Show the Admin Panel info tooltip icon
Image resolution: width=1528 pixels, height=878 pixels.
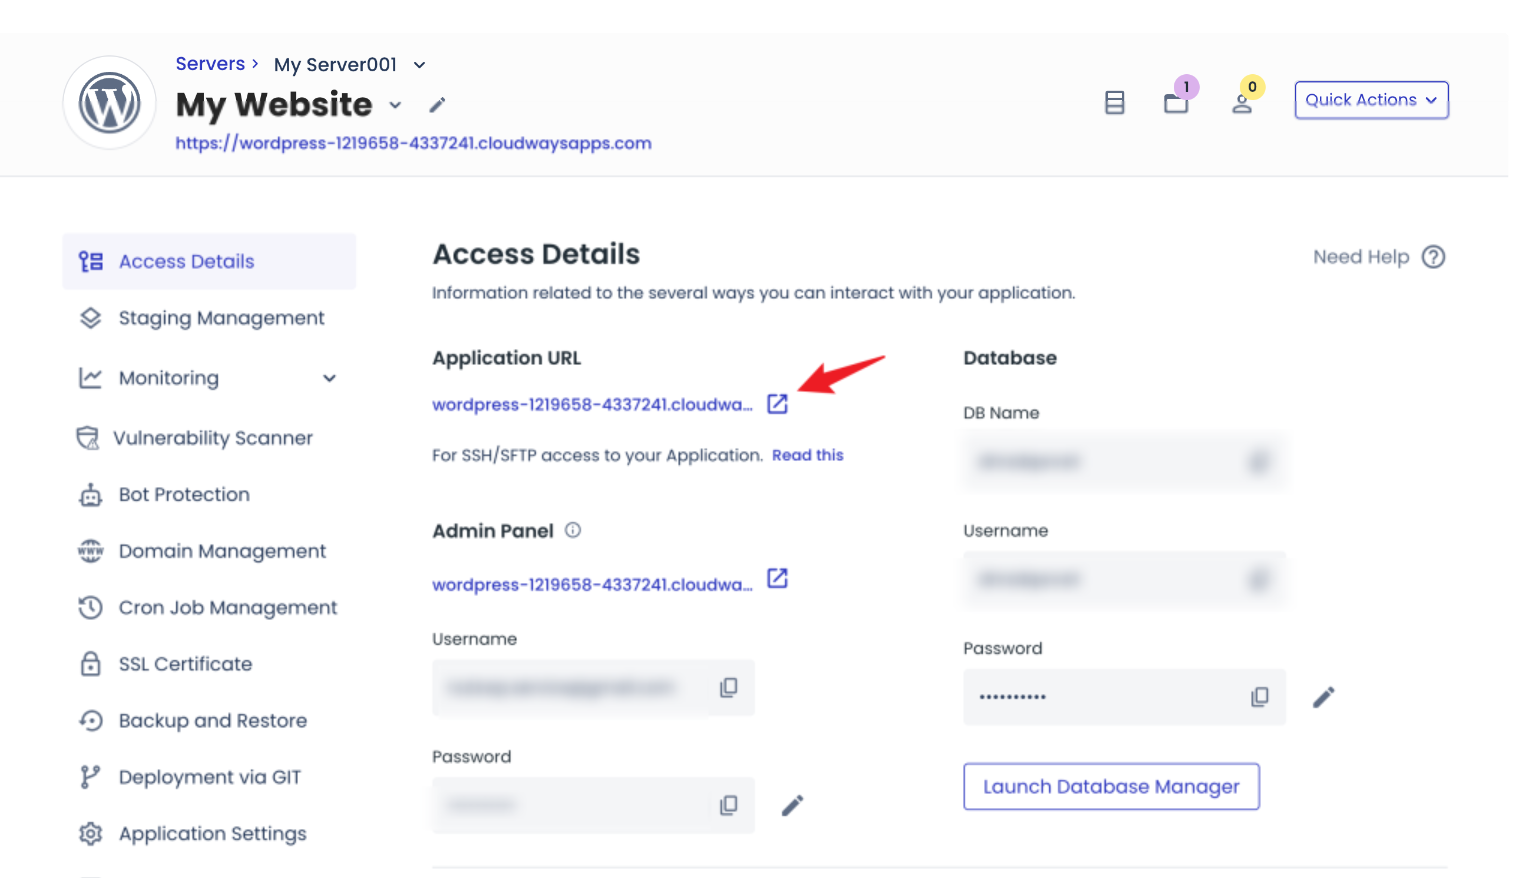coord(573,530)
